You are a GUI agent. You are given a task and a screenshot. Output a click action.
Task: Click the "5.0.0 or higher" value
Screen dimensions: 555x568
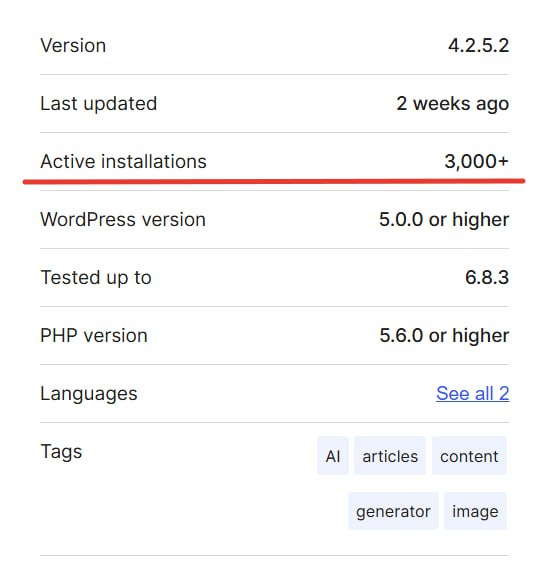pyautogui.click(x=444, y=220)
